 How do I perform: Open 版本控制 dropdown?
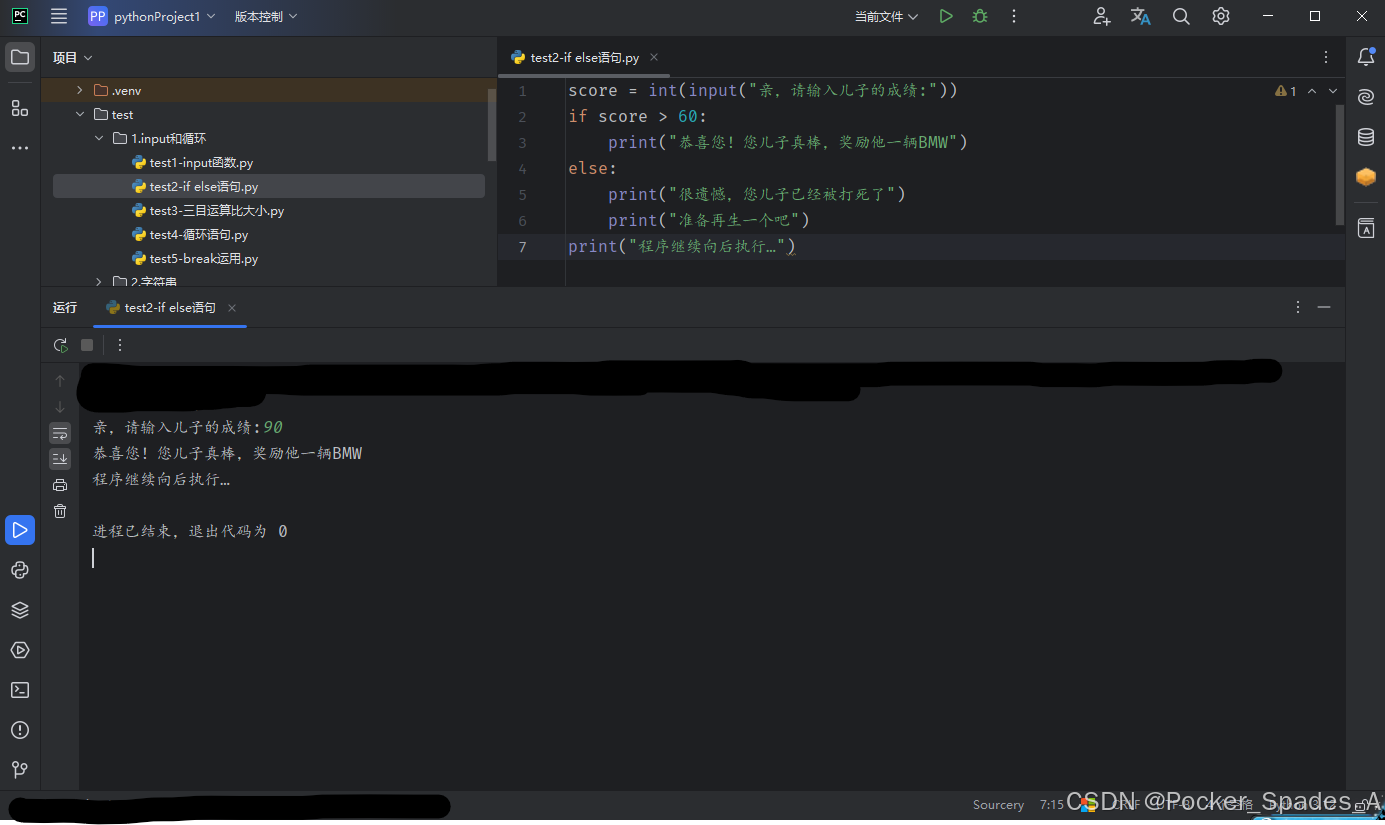pos(266,16)
